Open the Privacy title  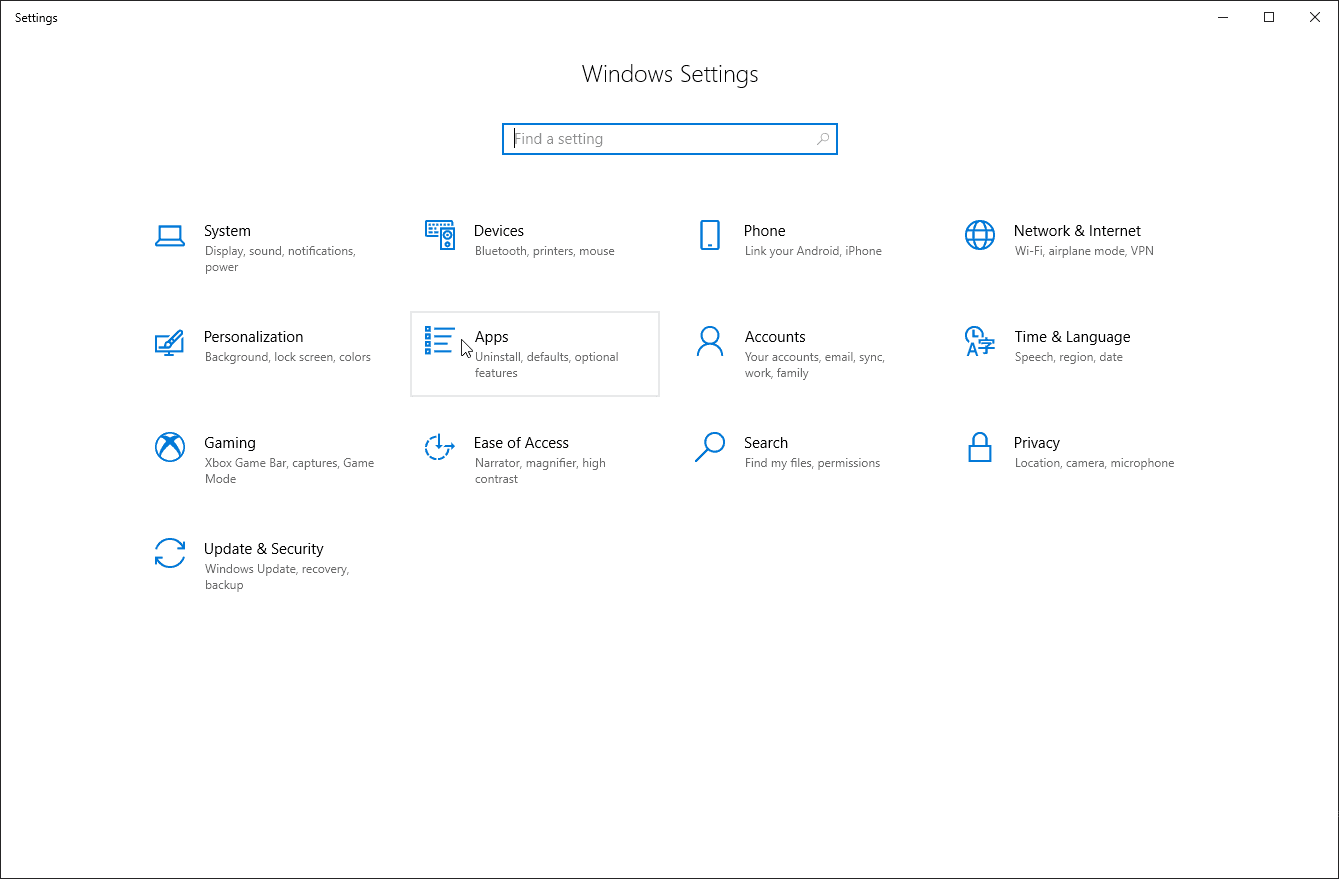(1037, 443)
